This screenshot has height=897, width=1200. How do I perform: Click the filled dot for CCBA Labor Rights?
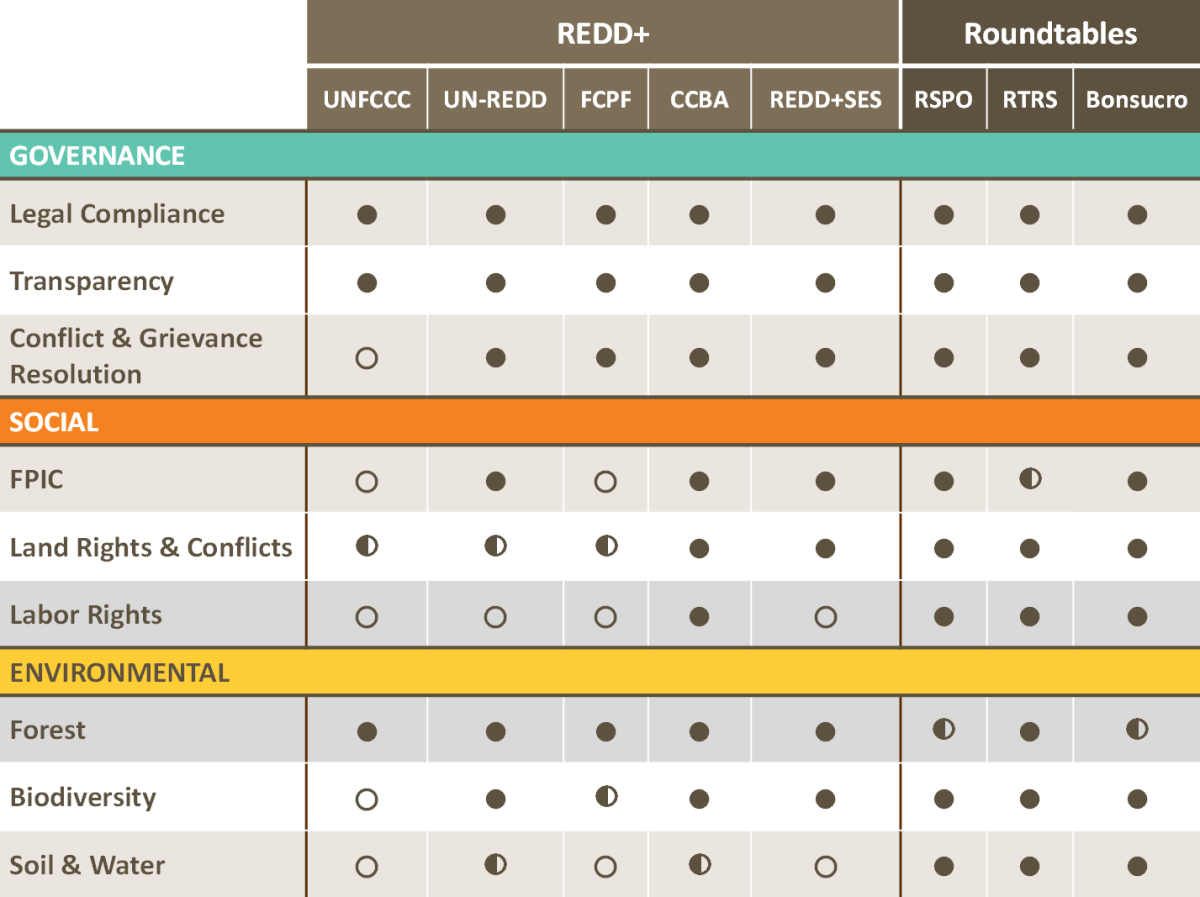699,616
